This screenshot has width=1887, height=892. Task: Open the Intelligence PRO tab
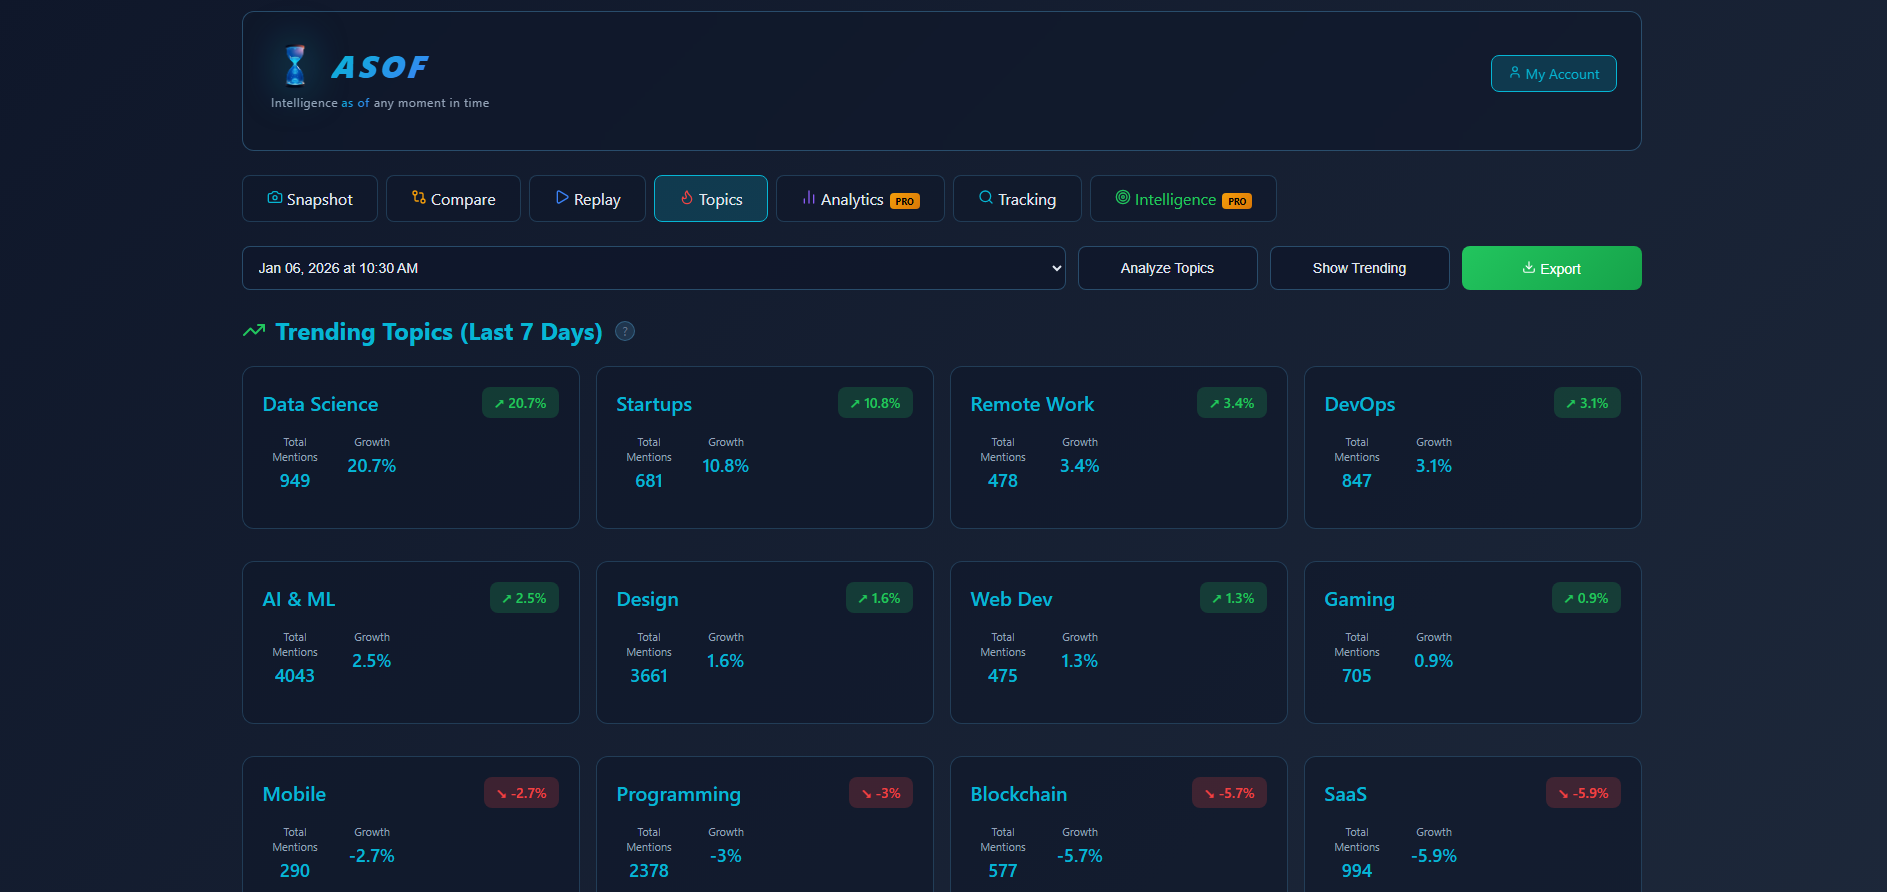pos(1183,199)
